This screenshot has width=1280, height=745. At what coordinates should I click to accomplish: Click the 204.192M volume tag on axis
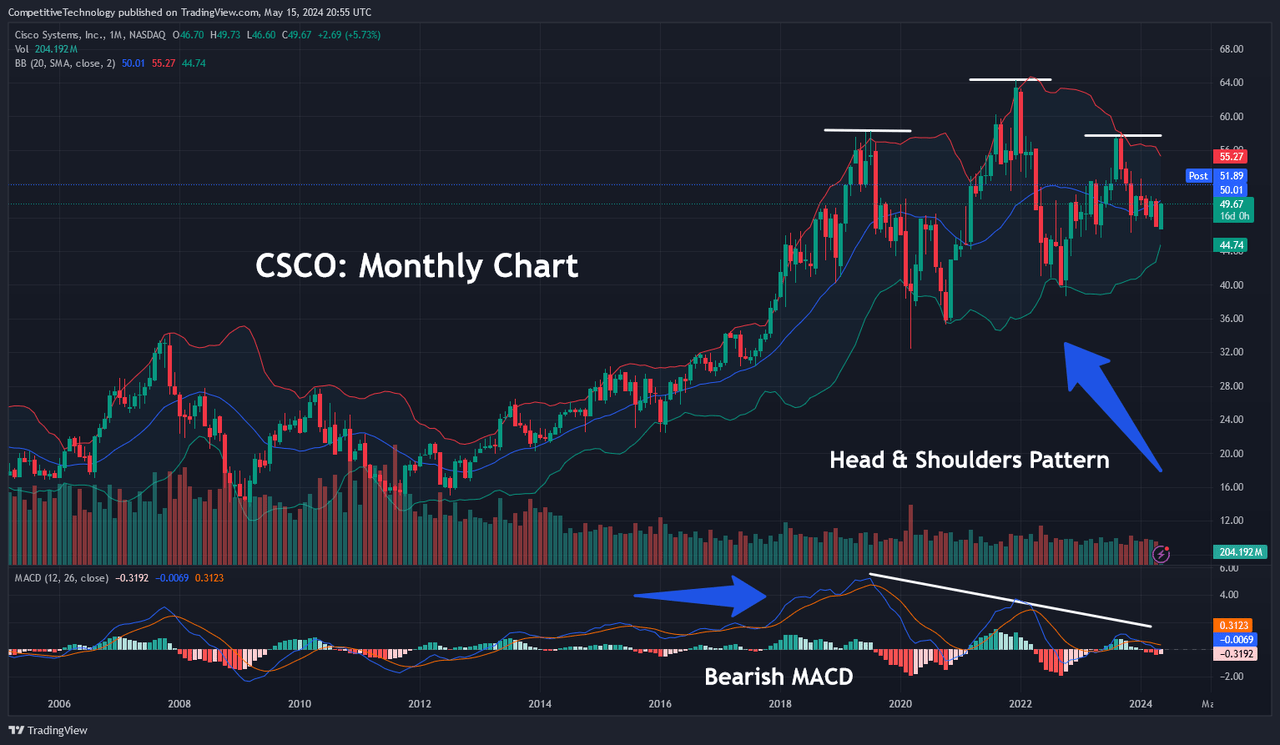click(x=1240, y=552)
